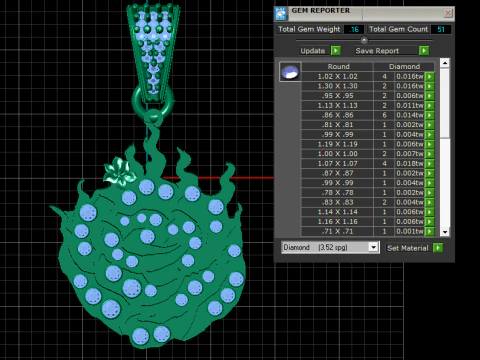Click the green arrow beside Update
480x360 pixels.
click(x=336, y=51)
